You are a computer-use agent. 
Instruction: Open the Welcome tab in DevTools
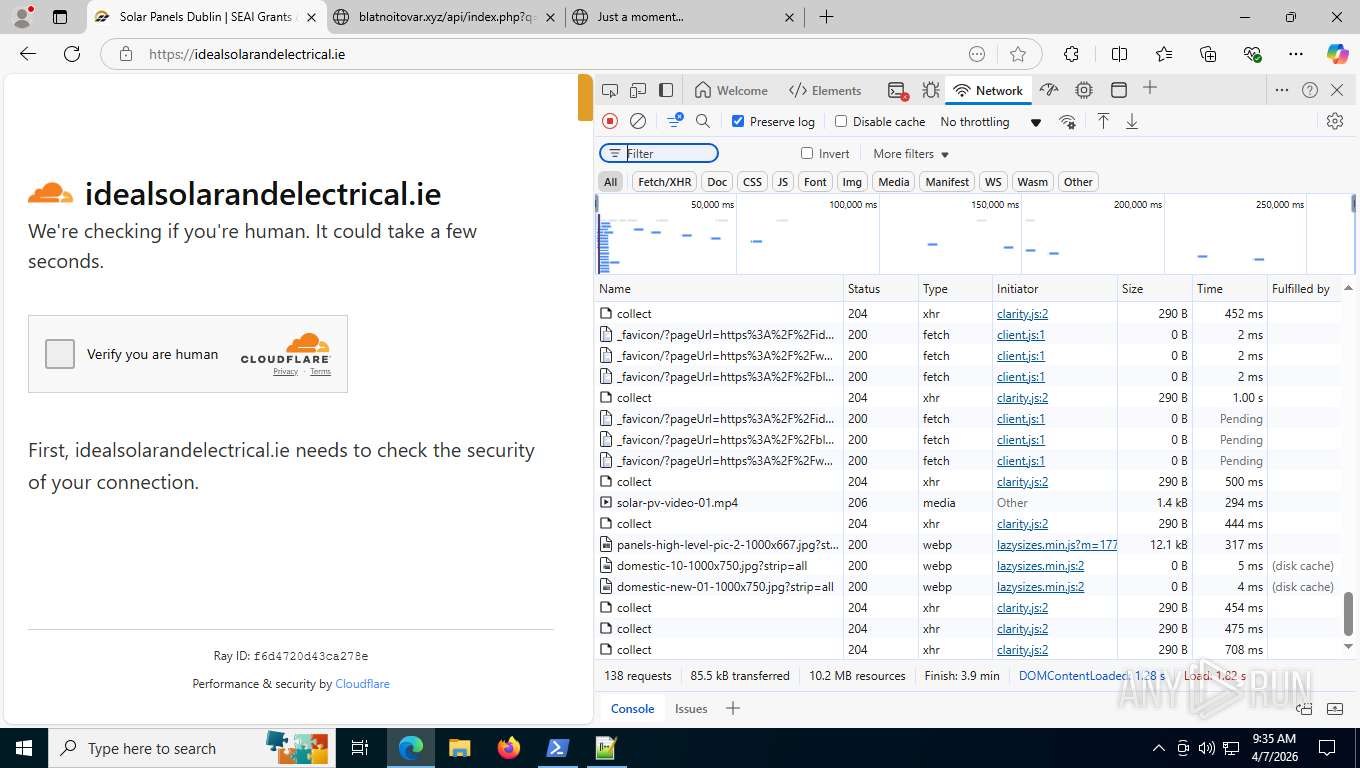point(732,90)
